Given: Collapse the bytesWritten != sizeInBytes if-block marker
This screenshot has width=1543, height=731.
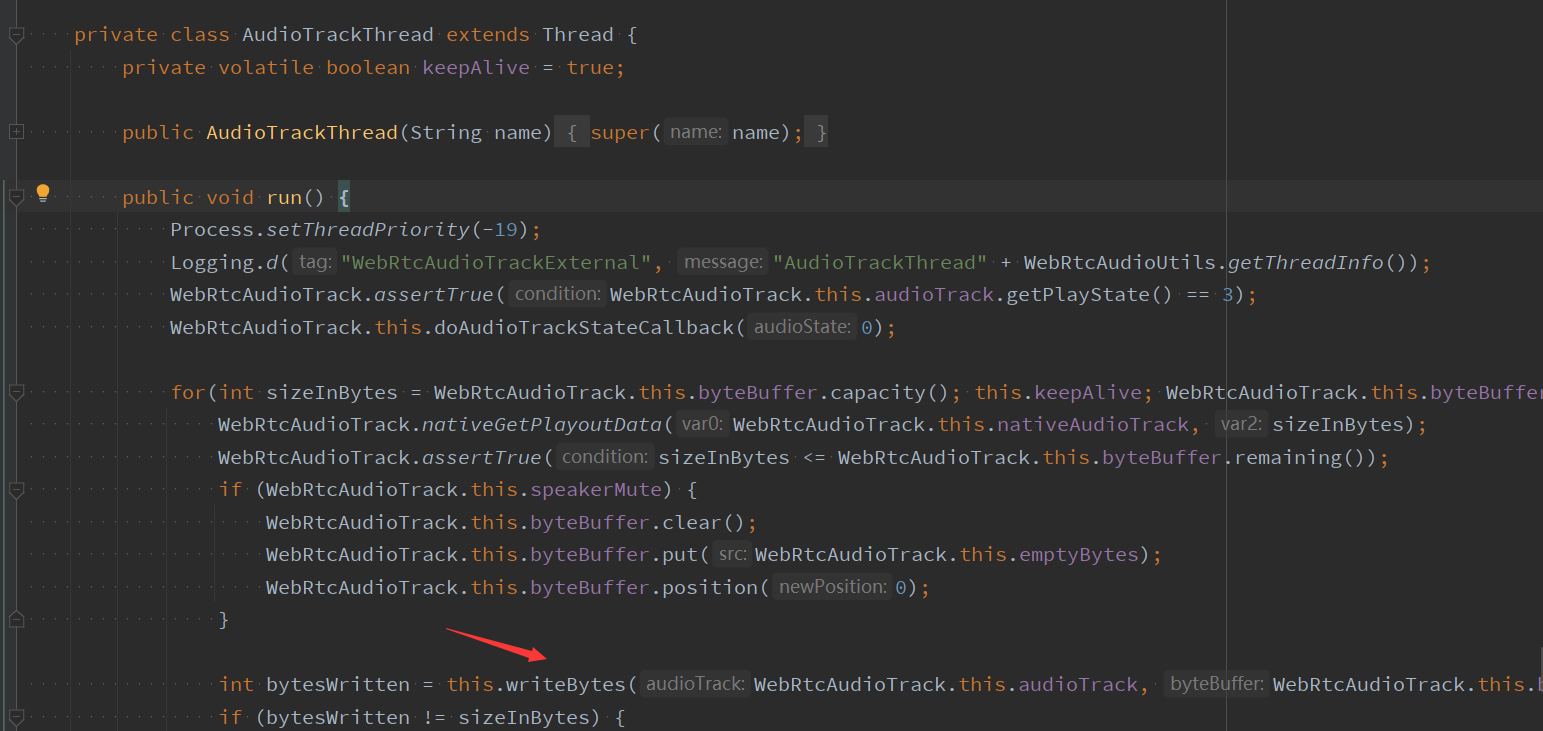Looking at the screenshot, I should pyautogui.click(x=16, y=717).
